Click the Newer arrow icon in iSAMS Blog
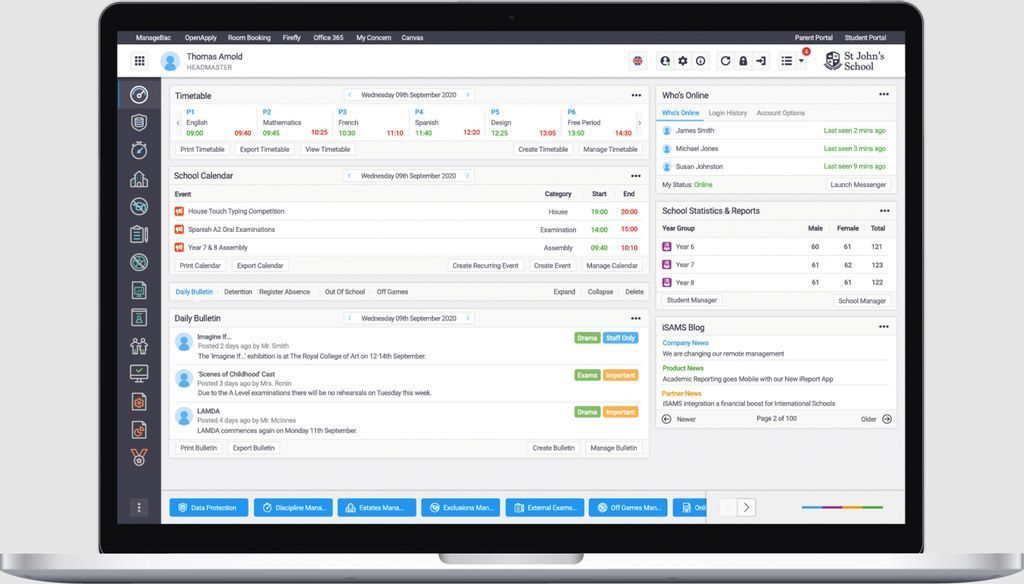 pos(666,419)
